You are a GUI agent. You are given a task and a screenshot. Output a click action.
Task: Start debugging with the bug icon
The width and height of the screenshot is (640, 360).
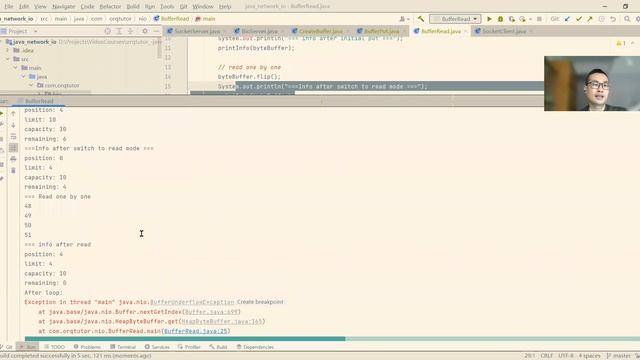[500, 19]
